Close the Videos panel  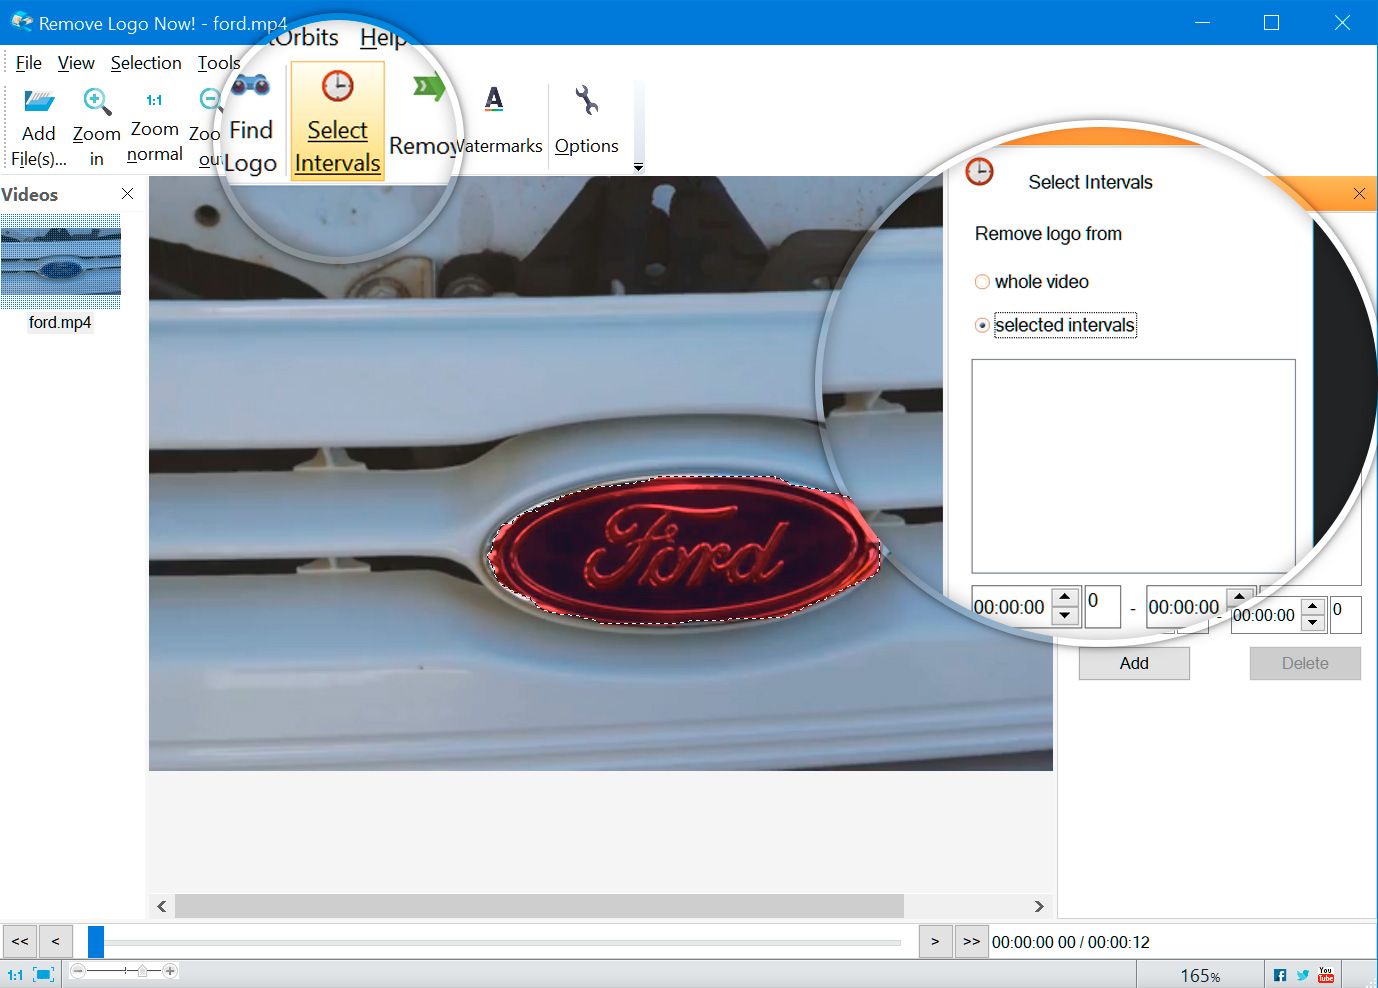127,194
